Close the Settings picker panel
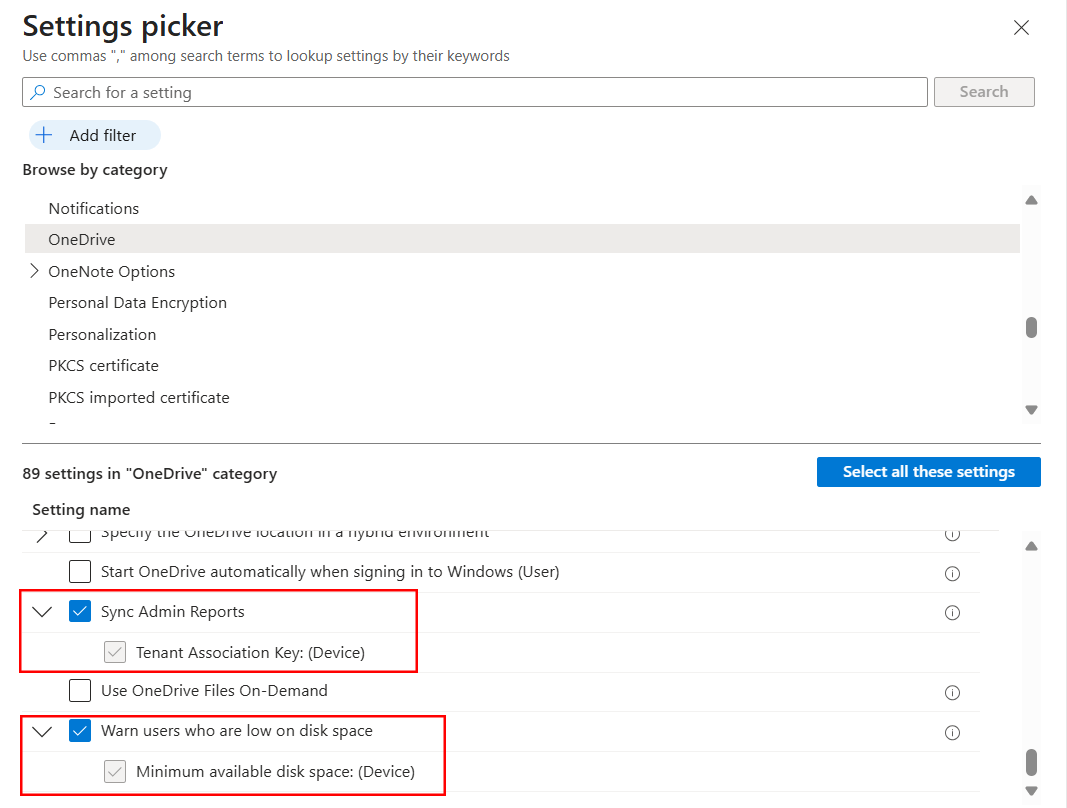 1021,28
